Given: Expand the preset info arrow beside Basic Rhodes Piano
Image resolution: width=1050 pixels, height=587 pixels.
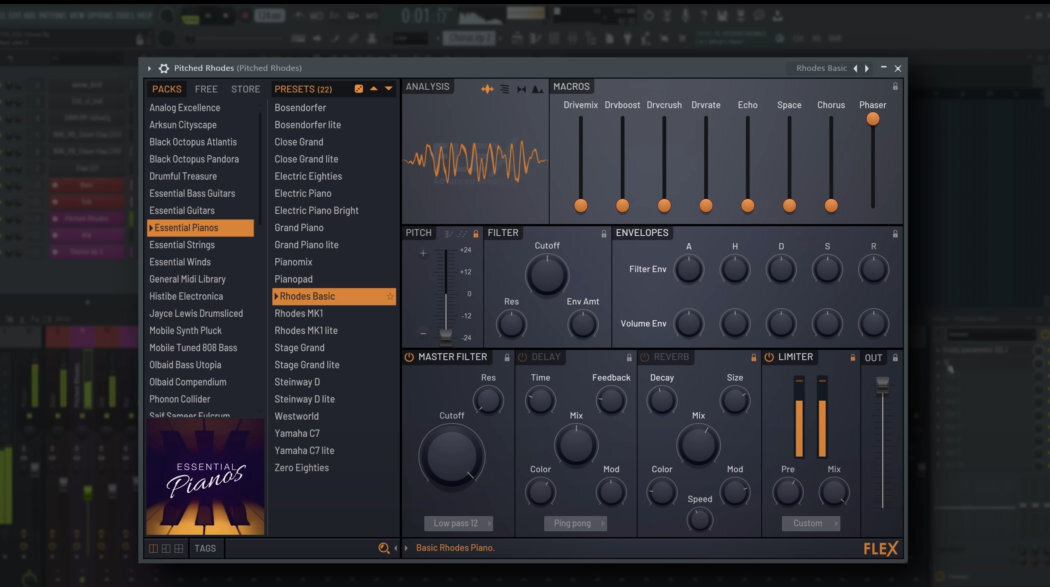Looking at the screenshot, I should (x=406, y=548).
